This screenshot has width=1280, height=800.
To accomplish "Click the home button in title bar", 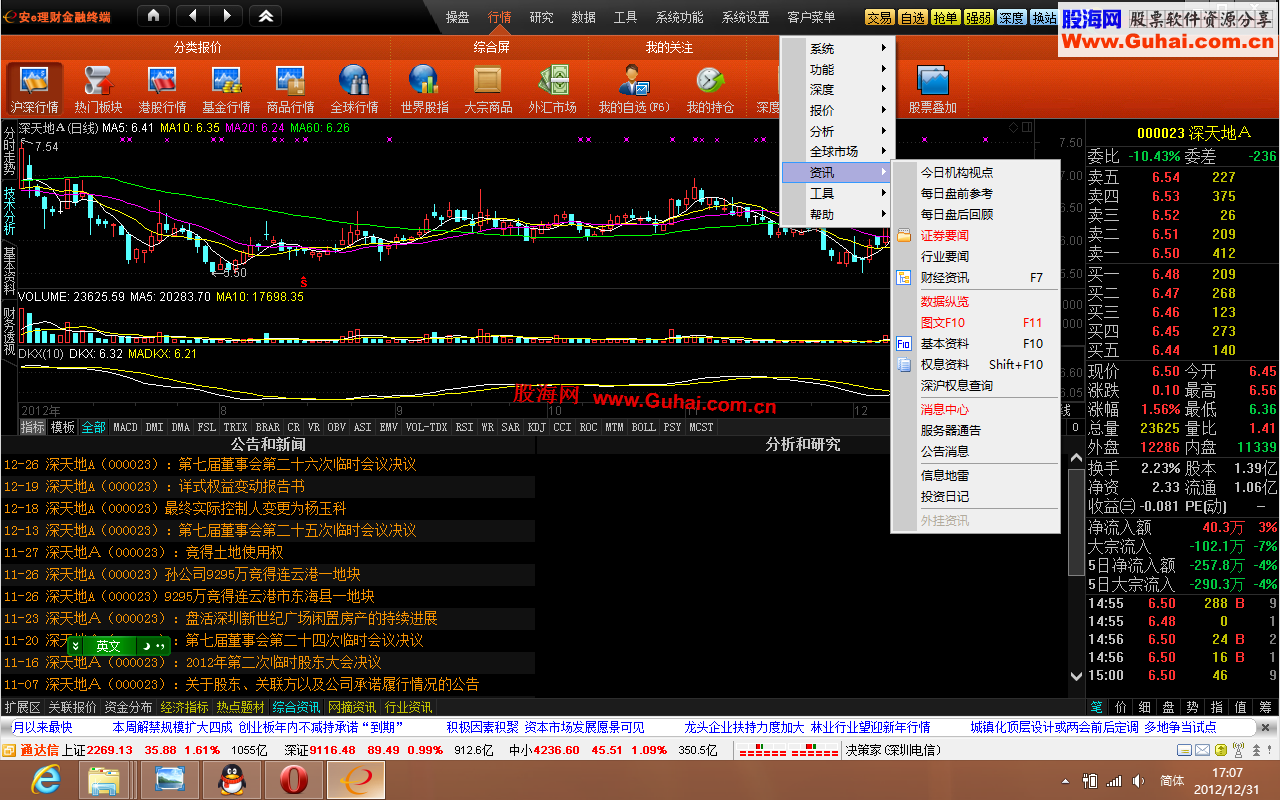I will pos(152,16).
